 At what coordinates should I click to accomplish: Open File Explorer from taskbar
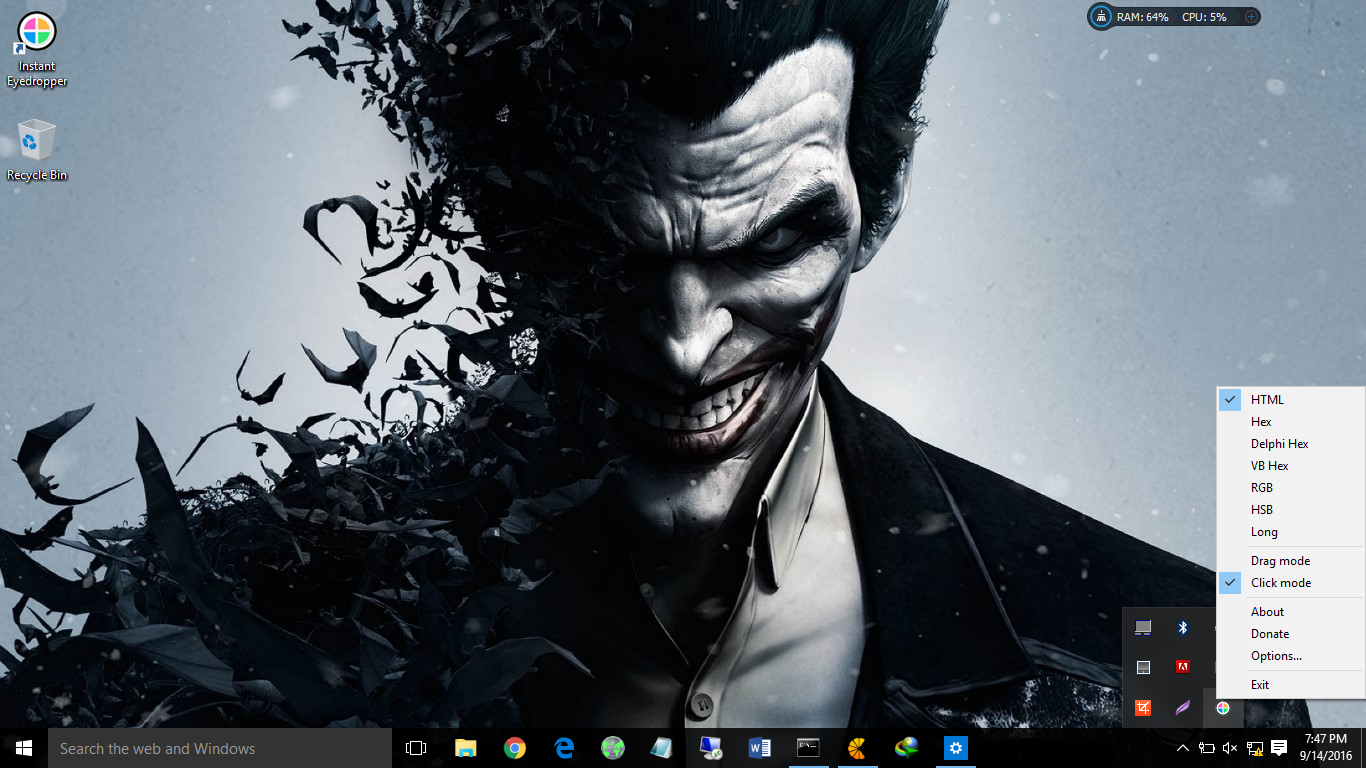tap(466, 748)
